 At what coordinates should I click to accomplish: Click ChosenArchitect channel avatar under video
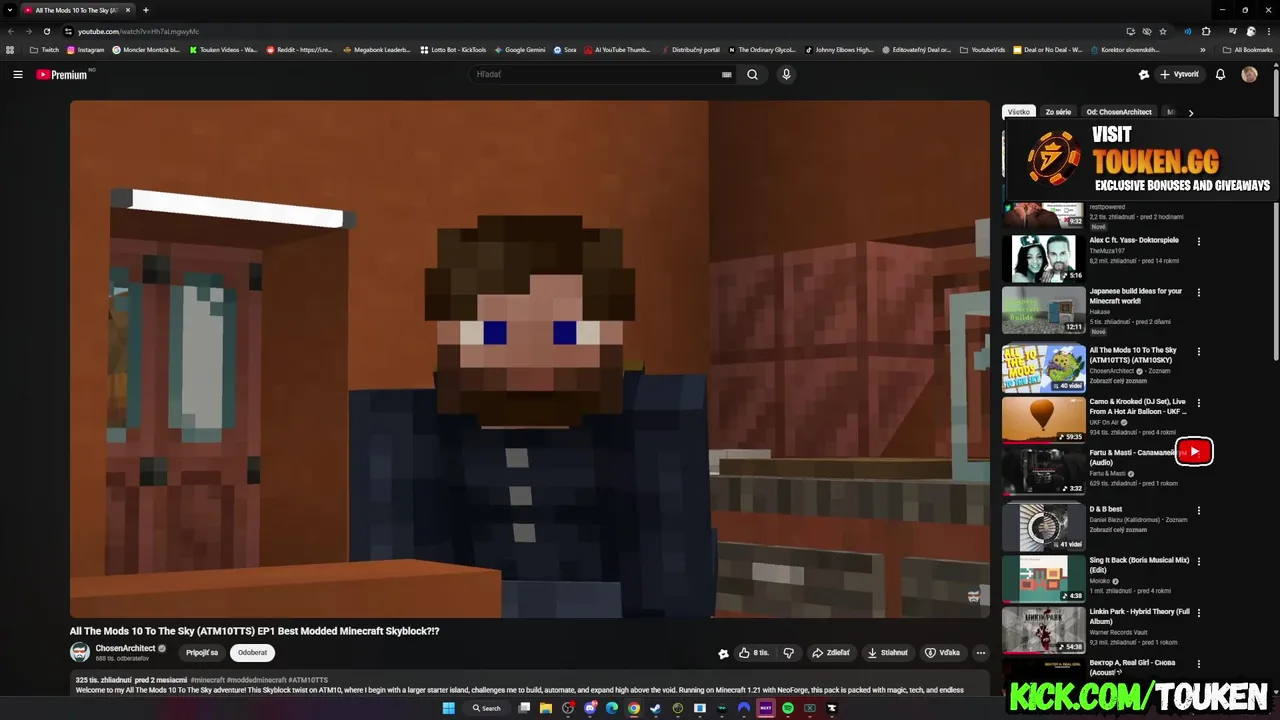tap(80, 652)
